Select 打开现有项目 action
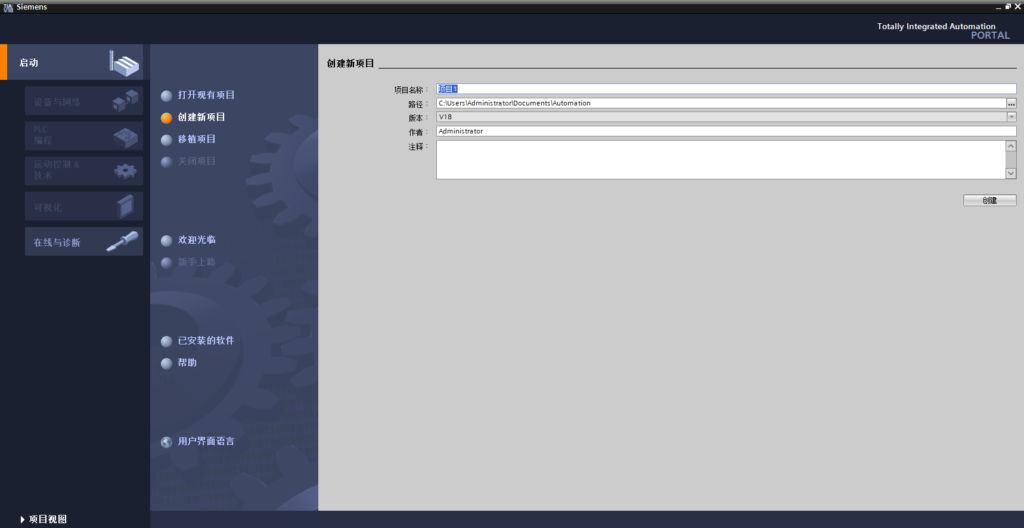The height and width of the screenshot is (528, 1024). pyautogui.click(x=198, y=95)
